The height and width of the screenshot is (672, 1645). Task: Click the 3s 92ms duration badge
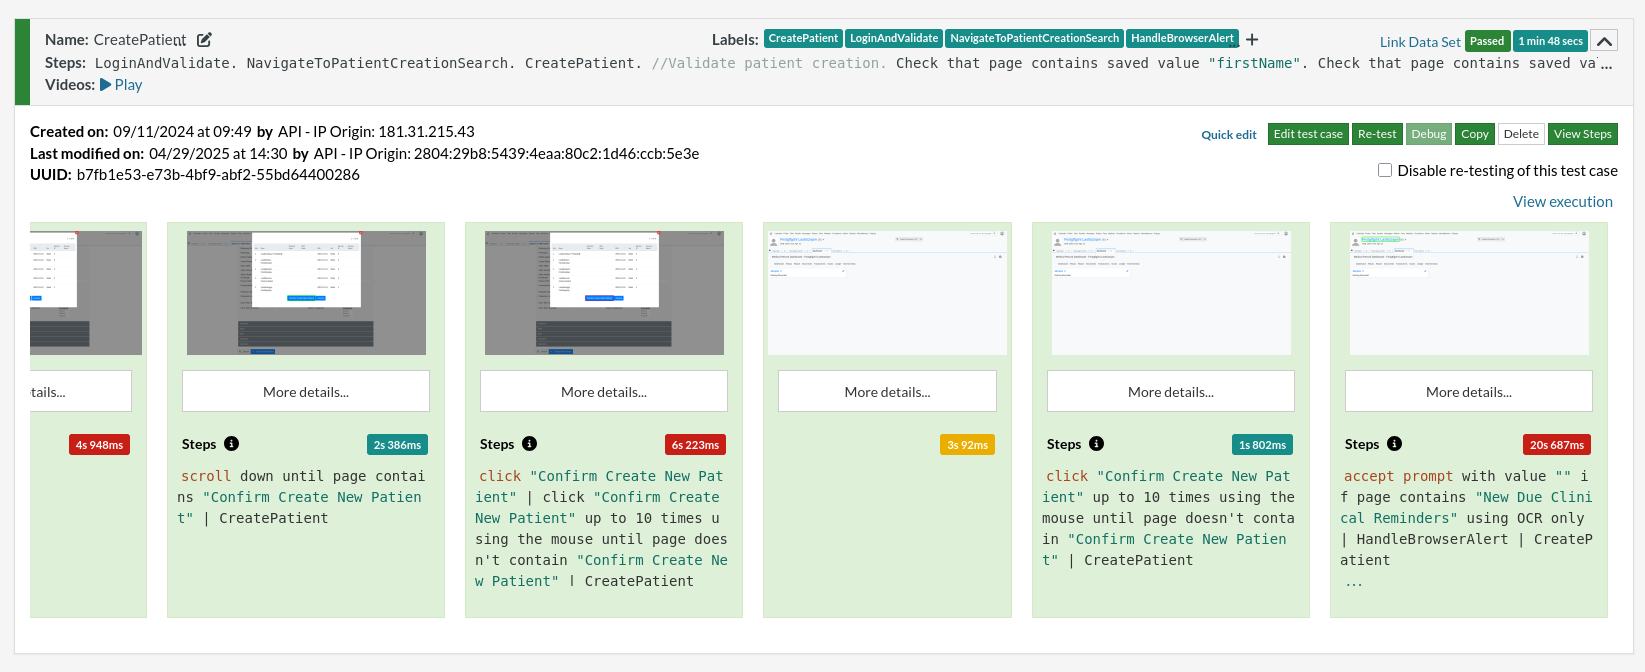967,445
